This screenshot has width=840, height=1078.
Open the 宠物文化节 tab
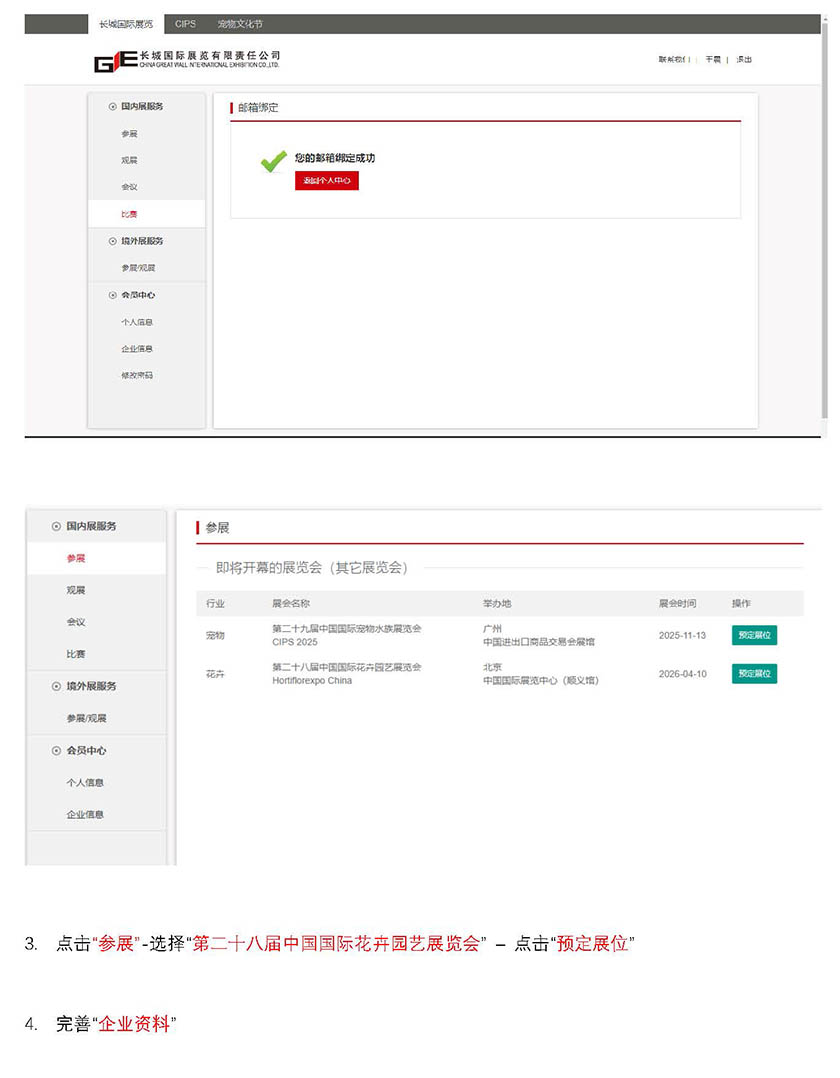(x=239, y=23)
